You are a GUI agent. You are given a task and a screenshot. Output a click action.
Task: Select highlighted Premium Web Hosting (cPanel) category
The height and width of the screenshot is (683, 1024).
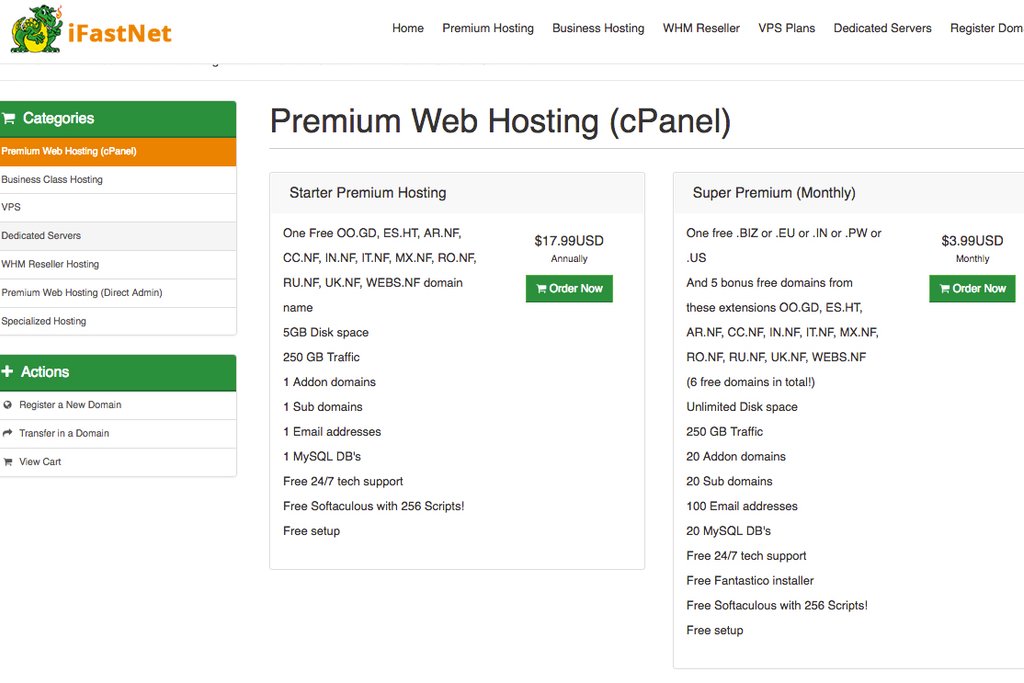click(x=69, y=152)
